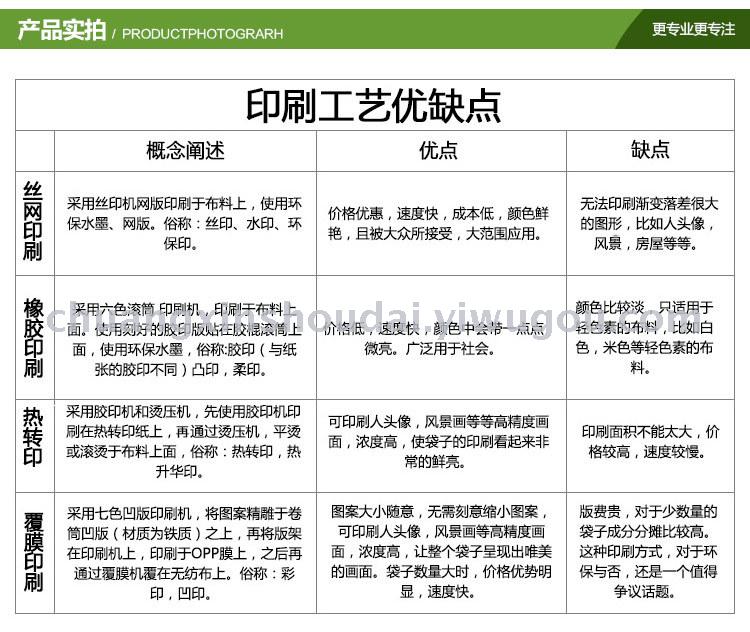Click the 优点 column header
The height and width of the screenshot is (632, 750).
pyautogui.click(x=439, y=150)
